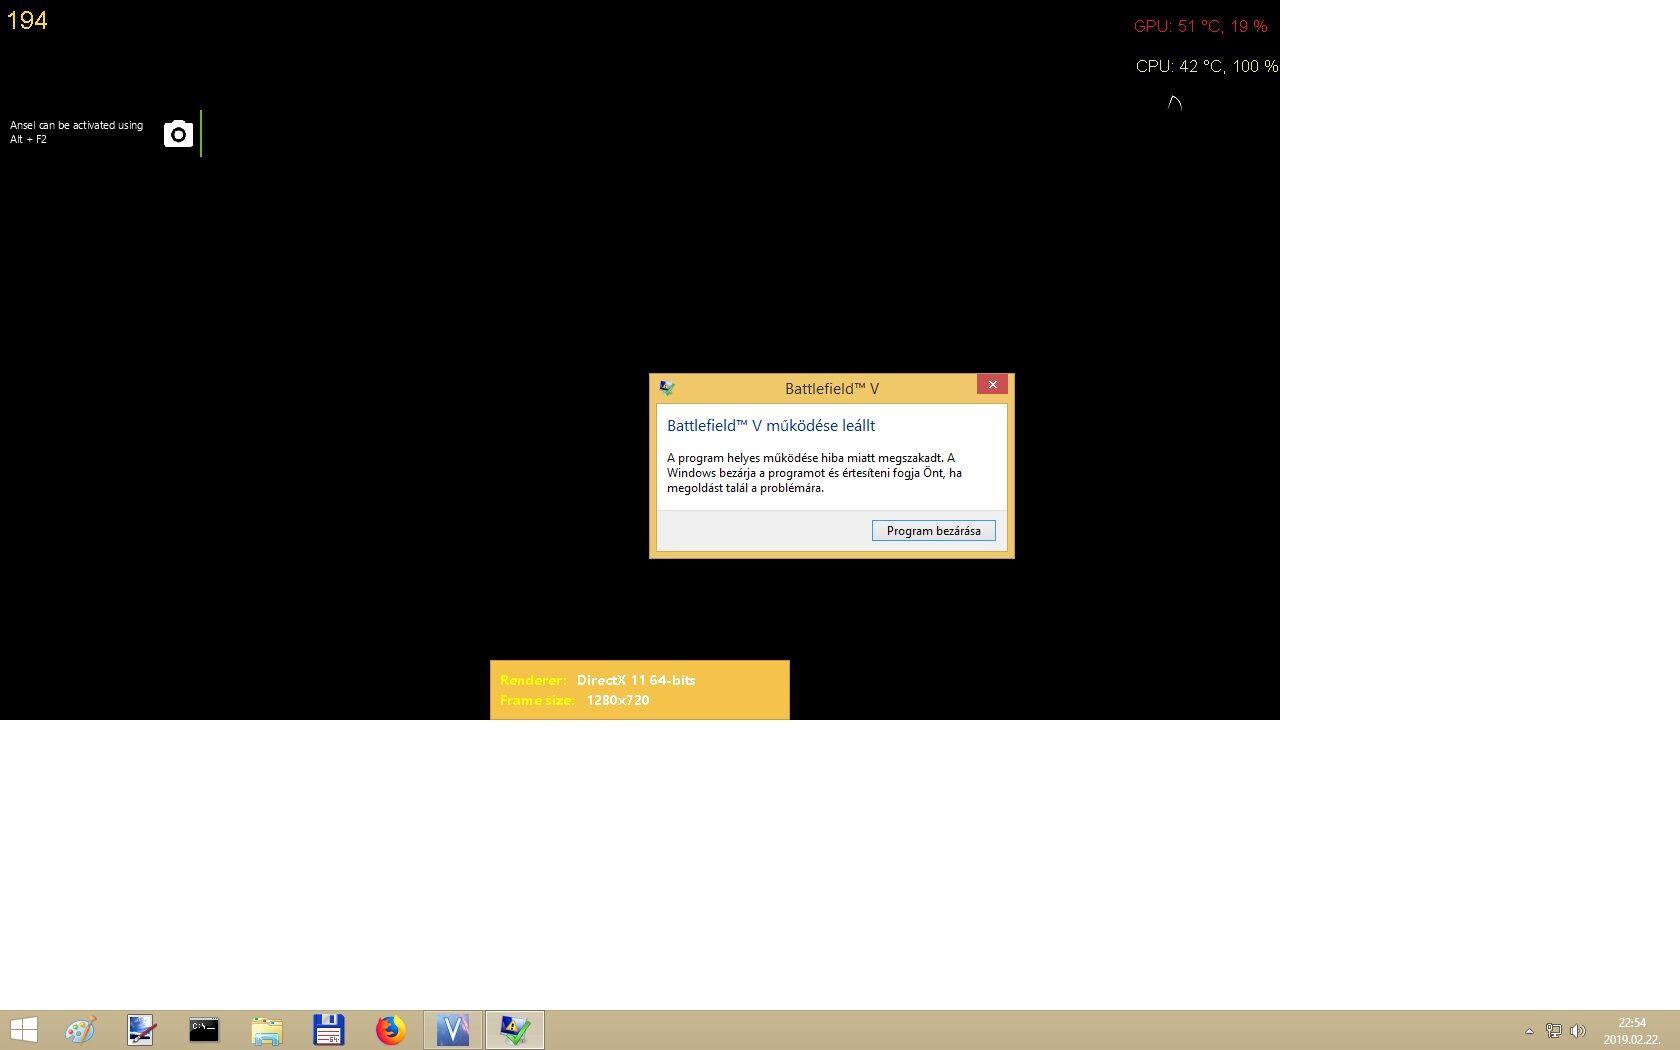The height and width of the screenshot is (1050, 1680).
Task: Click the "GPU: 51 °C, 19 %" readout
Action: (1200, 26)
